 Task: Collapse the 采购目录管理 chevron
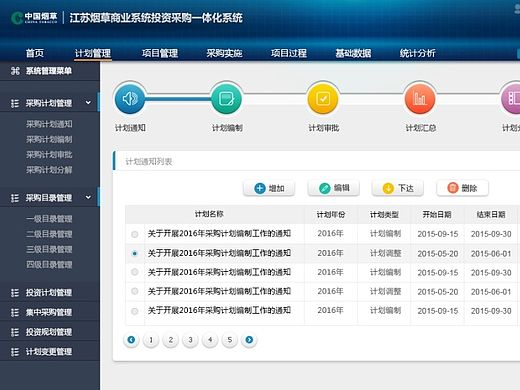[x=88, y=197]
